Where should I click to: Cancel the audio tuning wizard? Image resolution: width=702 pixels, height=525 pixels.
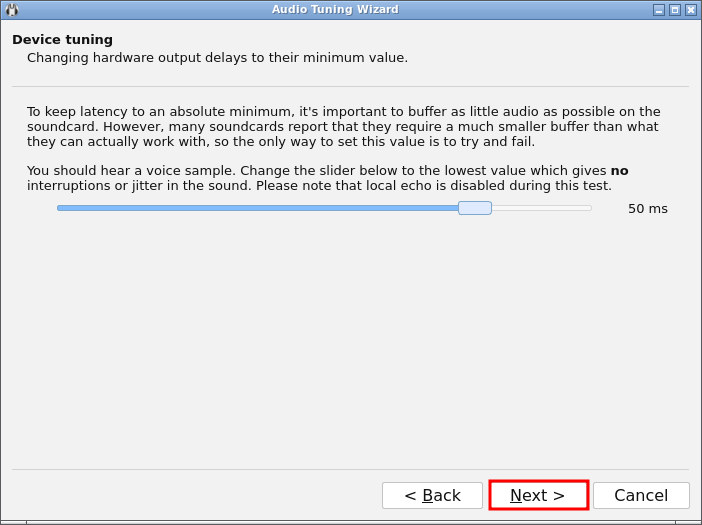click(x=641, y=495)
